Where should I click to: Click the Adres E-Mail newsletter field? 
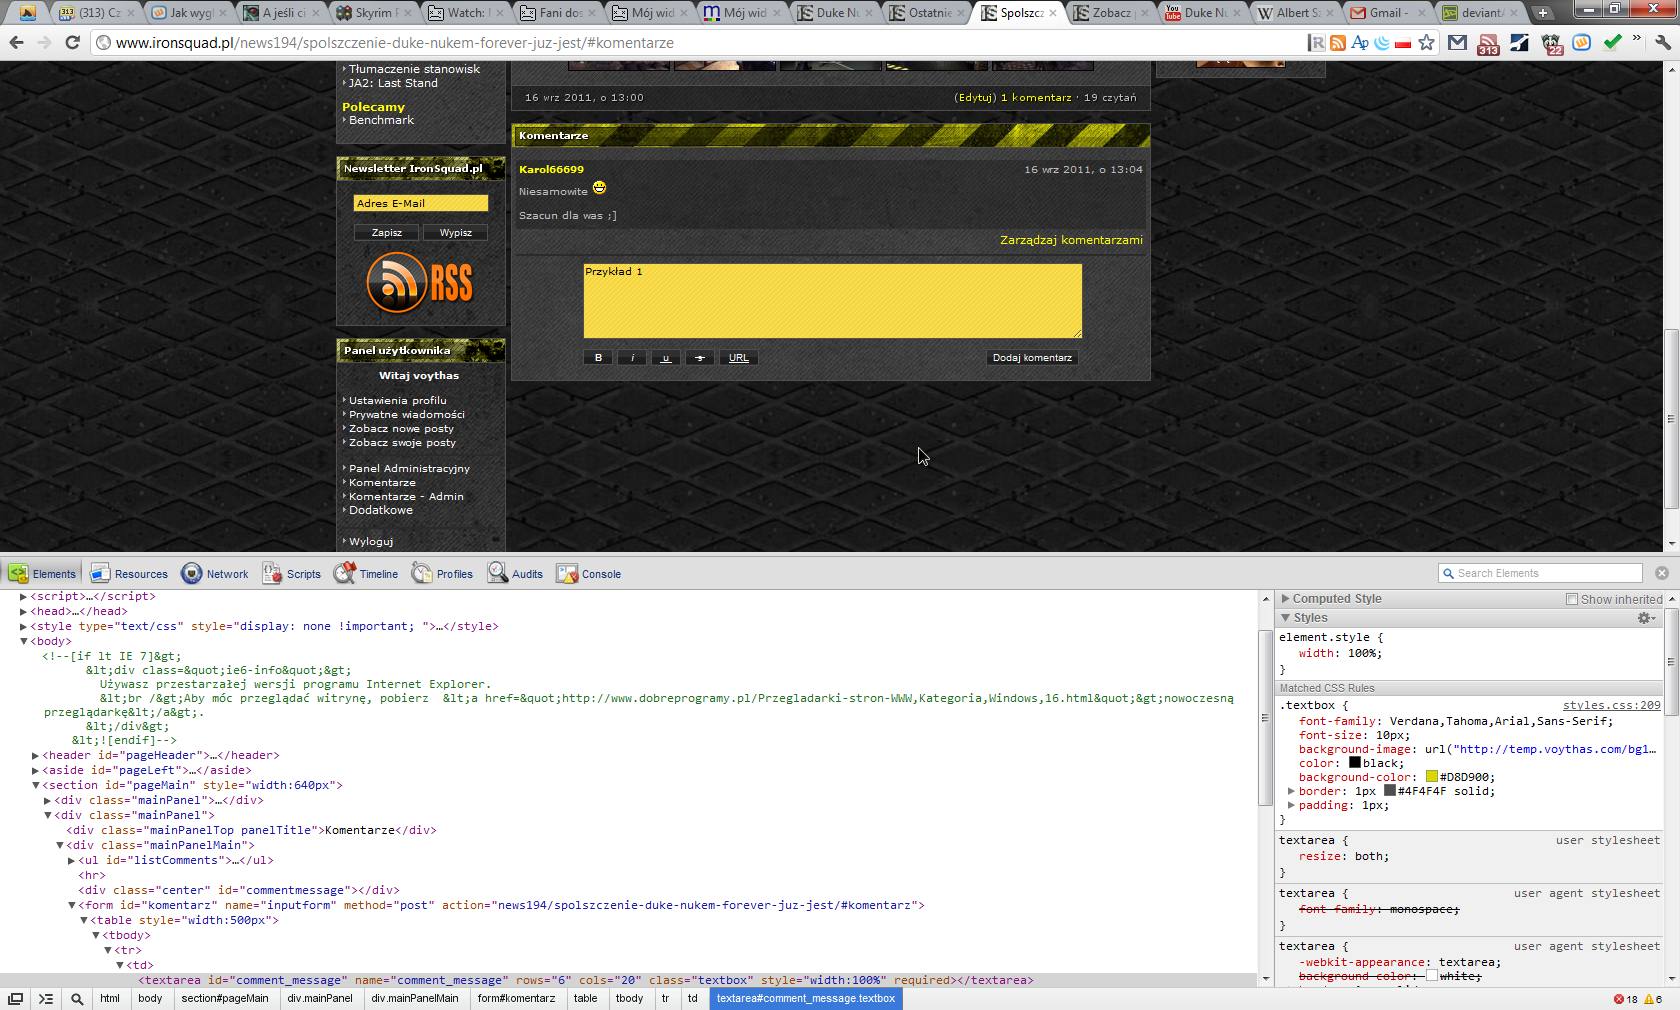(x=420, y=203)
